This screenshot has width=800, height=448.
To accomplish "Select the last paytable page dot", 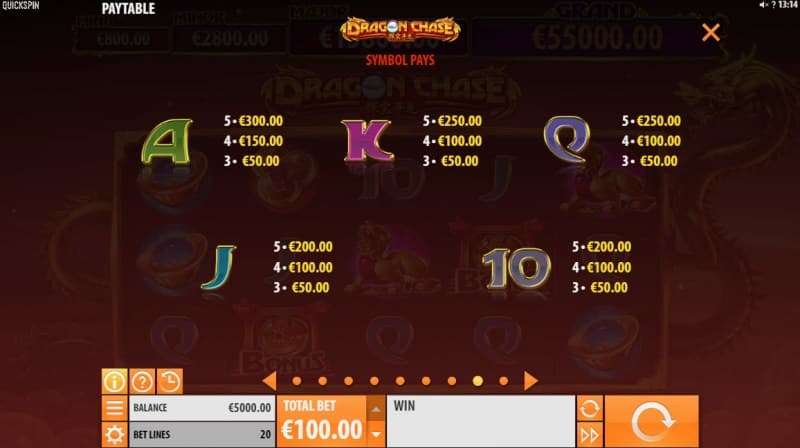I will tap(504, 381).
